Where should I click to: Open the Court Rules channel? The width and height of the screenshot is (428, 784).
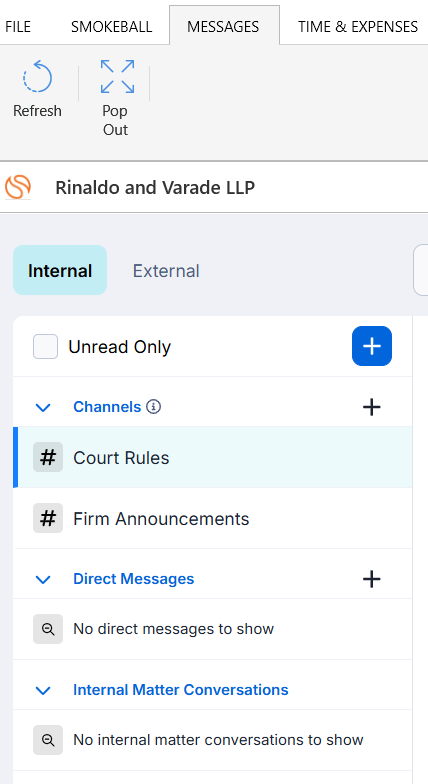[x=212, y=458]
